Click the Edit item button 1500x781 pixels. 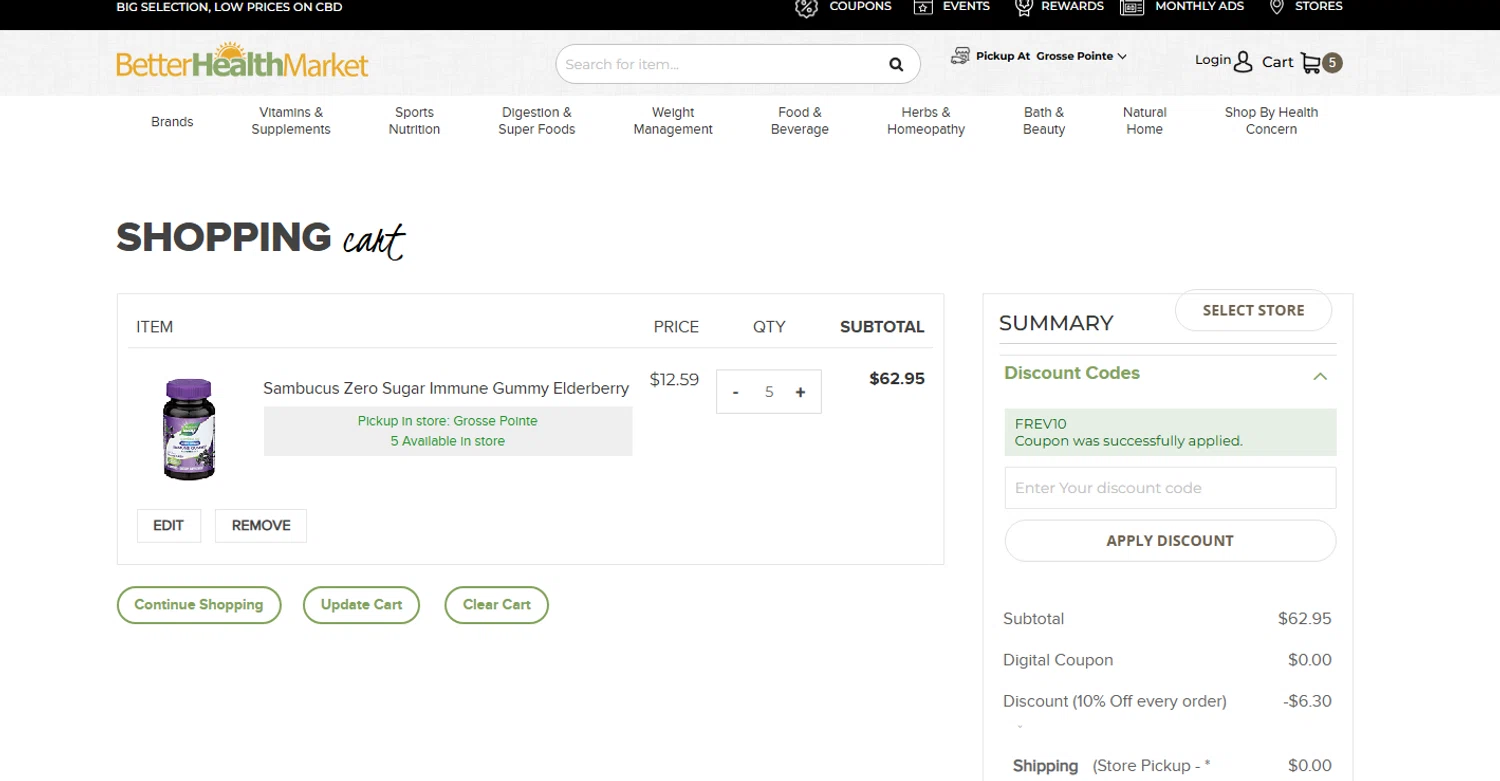pos(168,526)
